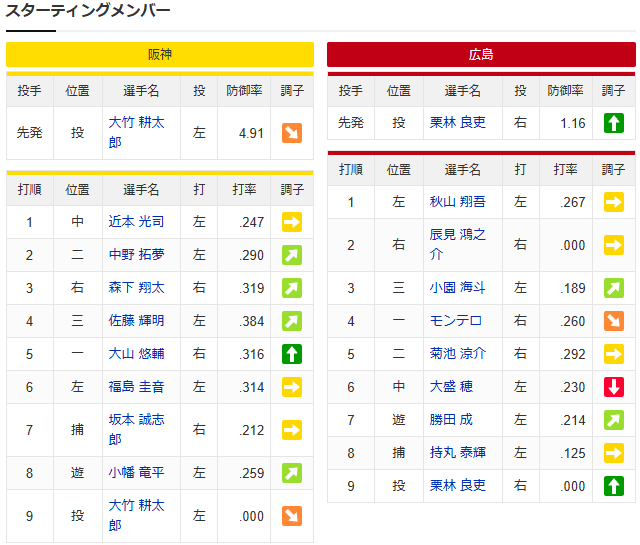Open 近本 光司 player page
This screenshot has width=640, height=545.
136,222
